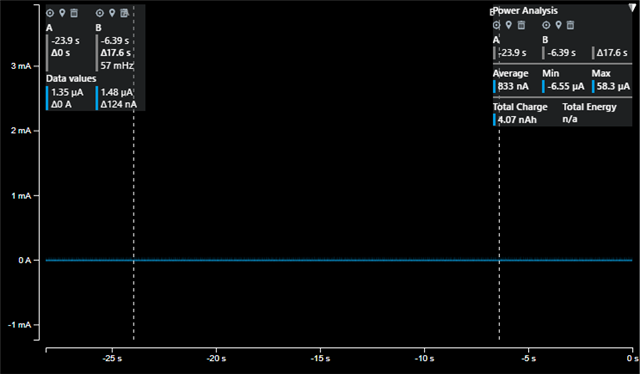
Task: Click the -25 s time axis label
Action: click(112, 359)
